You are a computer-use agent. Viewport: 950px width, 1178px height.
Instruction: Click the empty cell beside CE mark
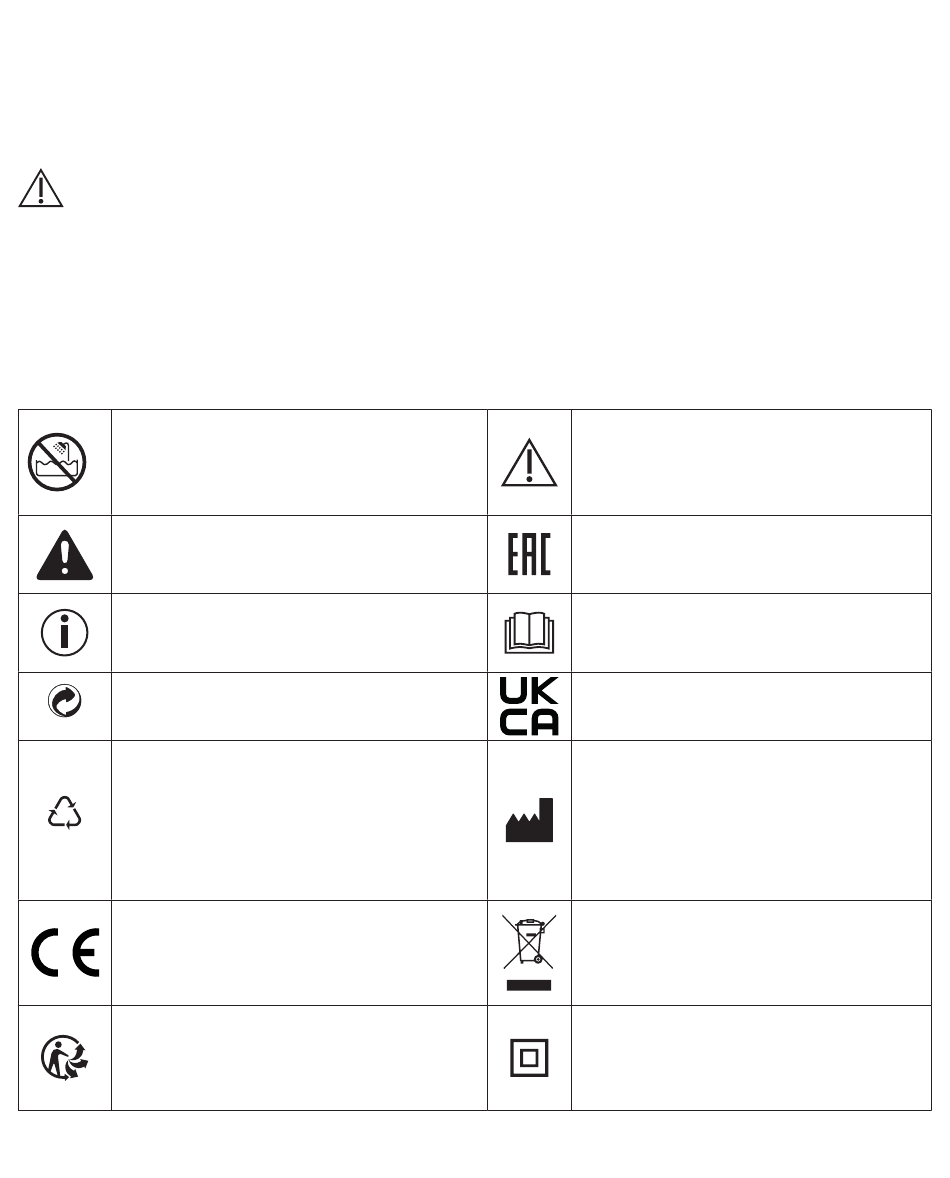pyautogui.click(x=300, y=953)
